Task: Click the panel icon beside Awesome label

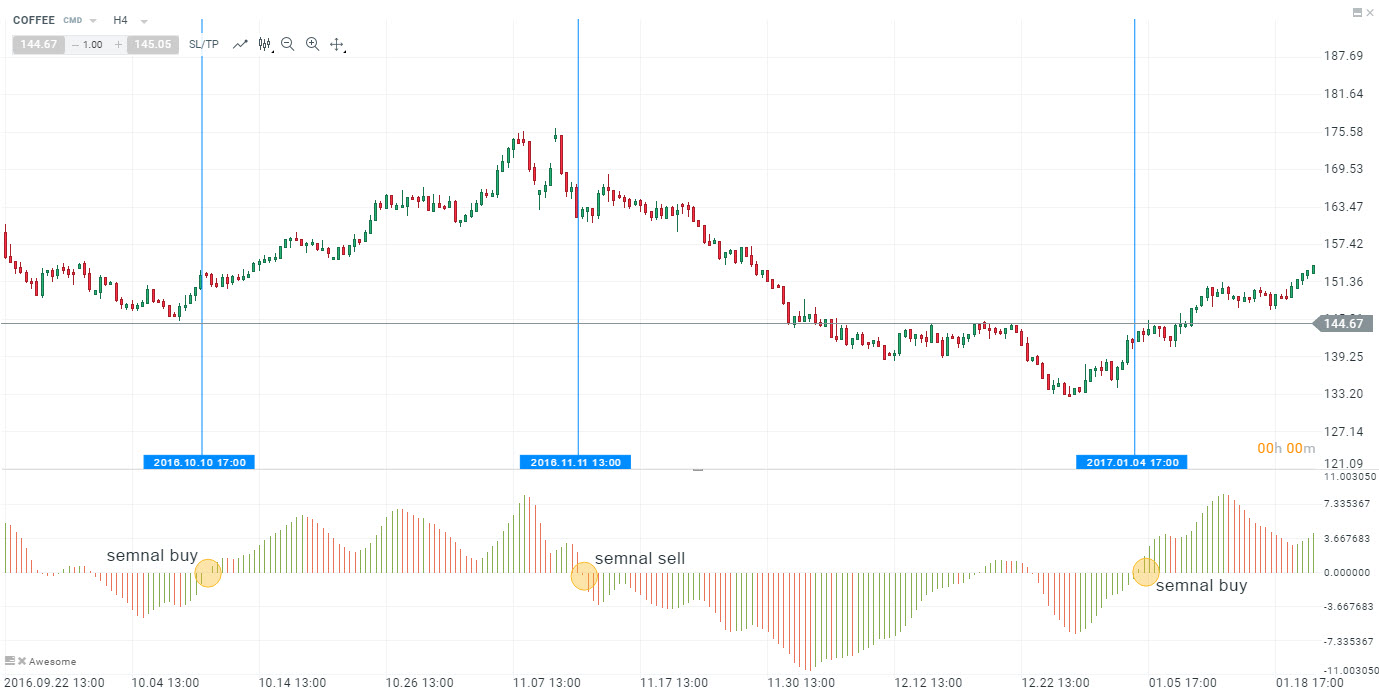Action: (10, 661)
